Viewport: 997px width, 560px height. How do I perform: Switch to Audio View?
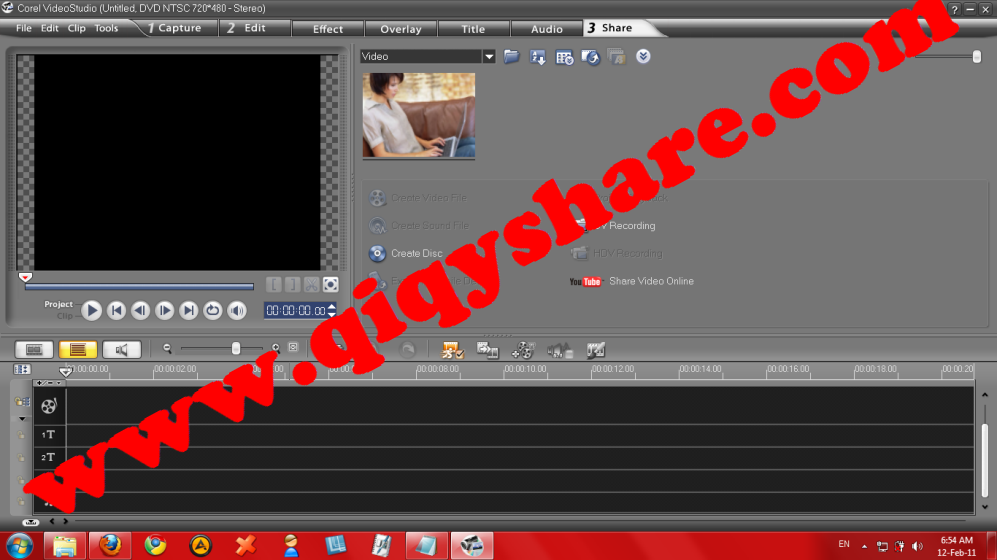(121, 350)
